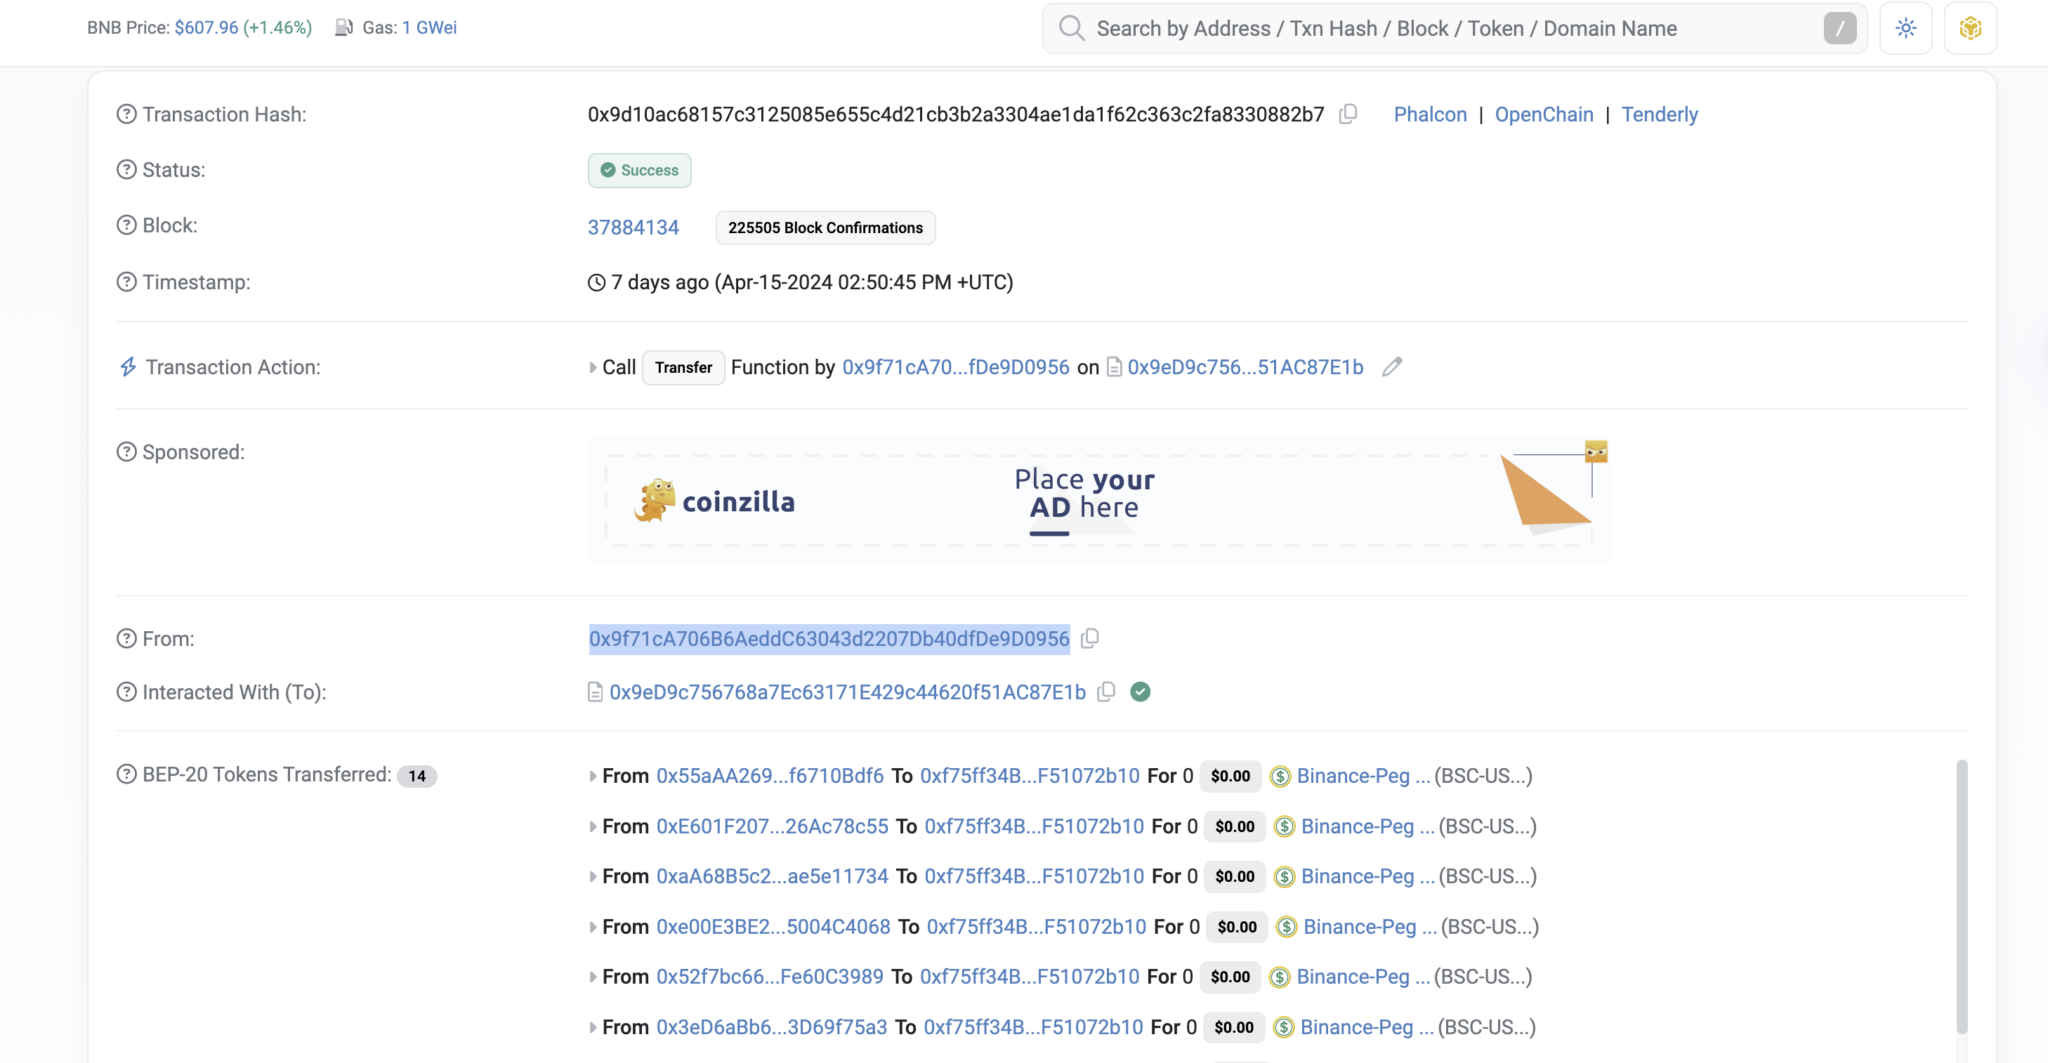
Task: Toggle the light/dark theme switch
Action: tap(1906, 27)
